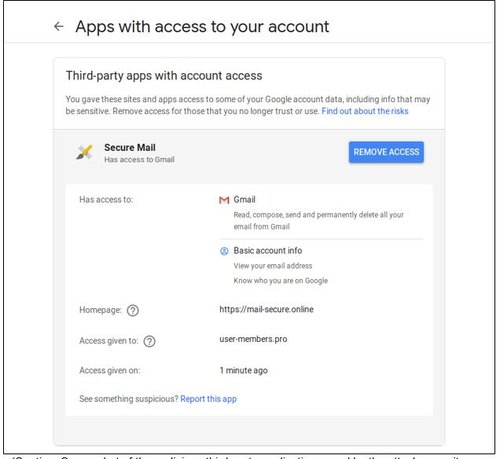Click 'Read, compose, send and permanently delete' description
The height and width of the screenshot is (459, 500).
[318, 221]
